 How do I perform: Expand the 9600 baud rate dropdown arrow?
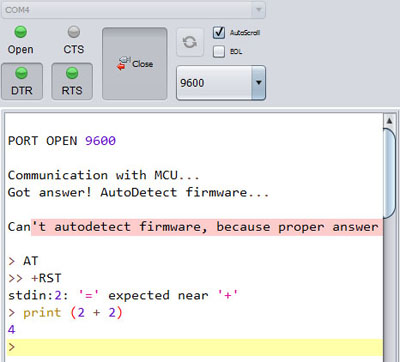point(258,83)
